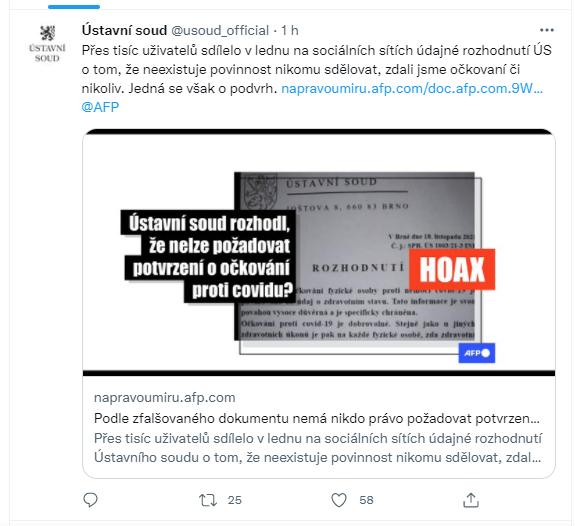Open share options via upload arrow icon
The width and height of the screenshot is (575, 526).
click(471, 500)
